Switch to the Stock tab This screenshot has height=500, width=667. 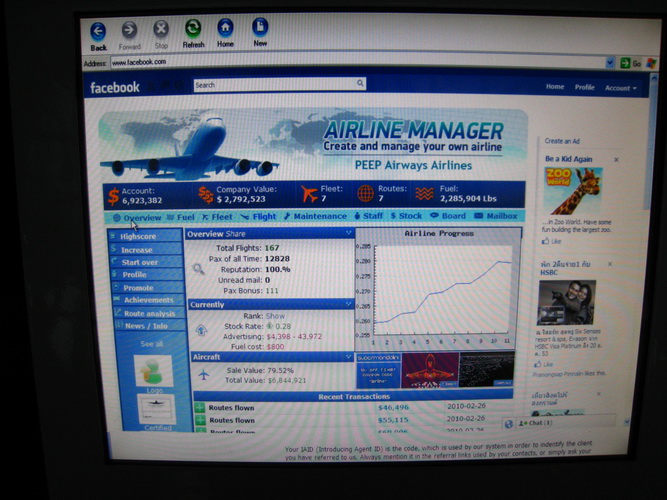pyautogui.click(x=406, y=216)
